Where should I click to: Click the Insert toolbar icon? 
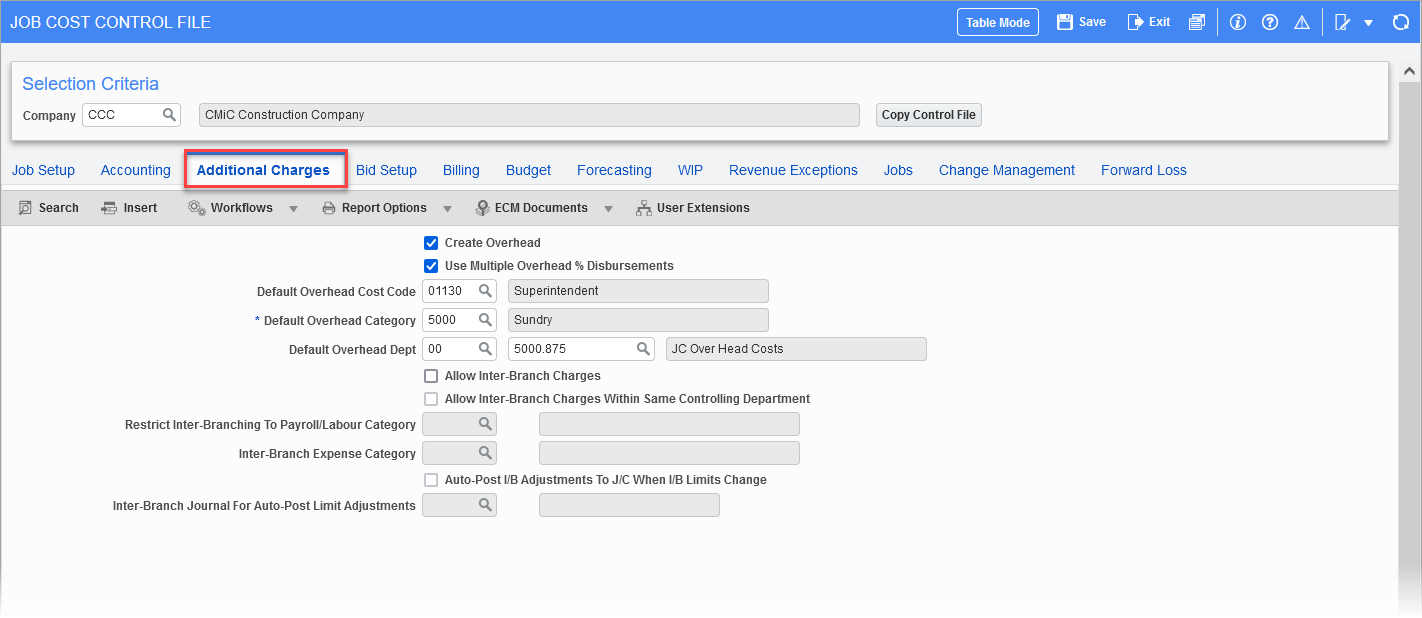(130, 207)
